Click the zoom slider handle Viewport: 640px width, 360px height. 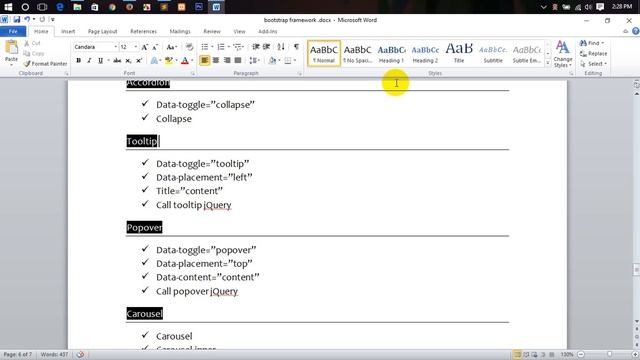click(609, 354)
